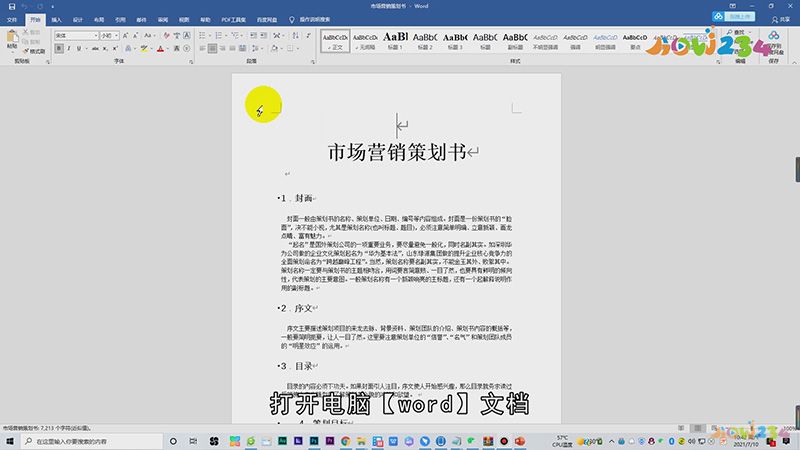The height and width of the screenshot is (450, 800).
Task: Collapse the ribbon with the chevron arrow
Action: click(794, 62)
